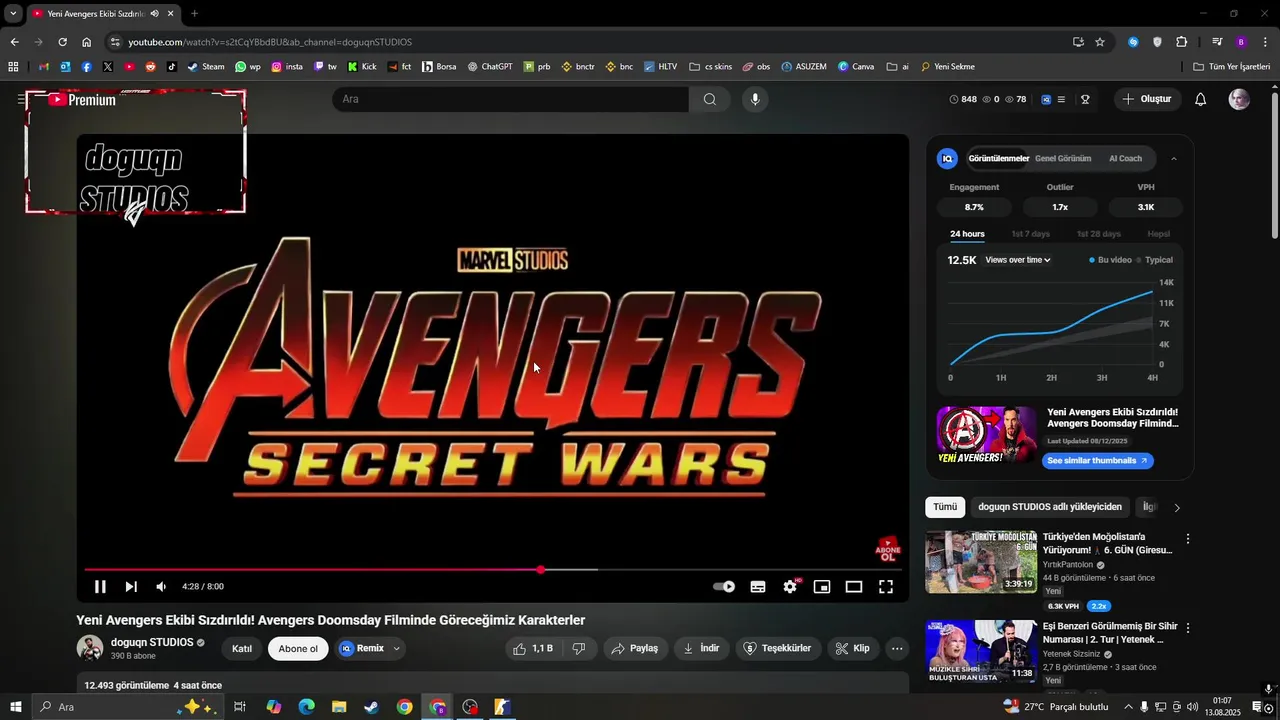Toggle the Bu video legend series
Viewport: 1280px width, 720px height.
click(1110, 260)
